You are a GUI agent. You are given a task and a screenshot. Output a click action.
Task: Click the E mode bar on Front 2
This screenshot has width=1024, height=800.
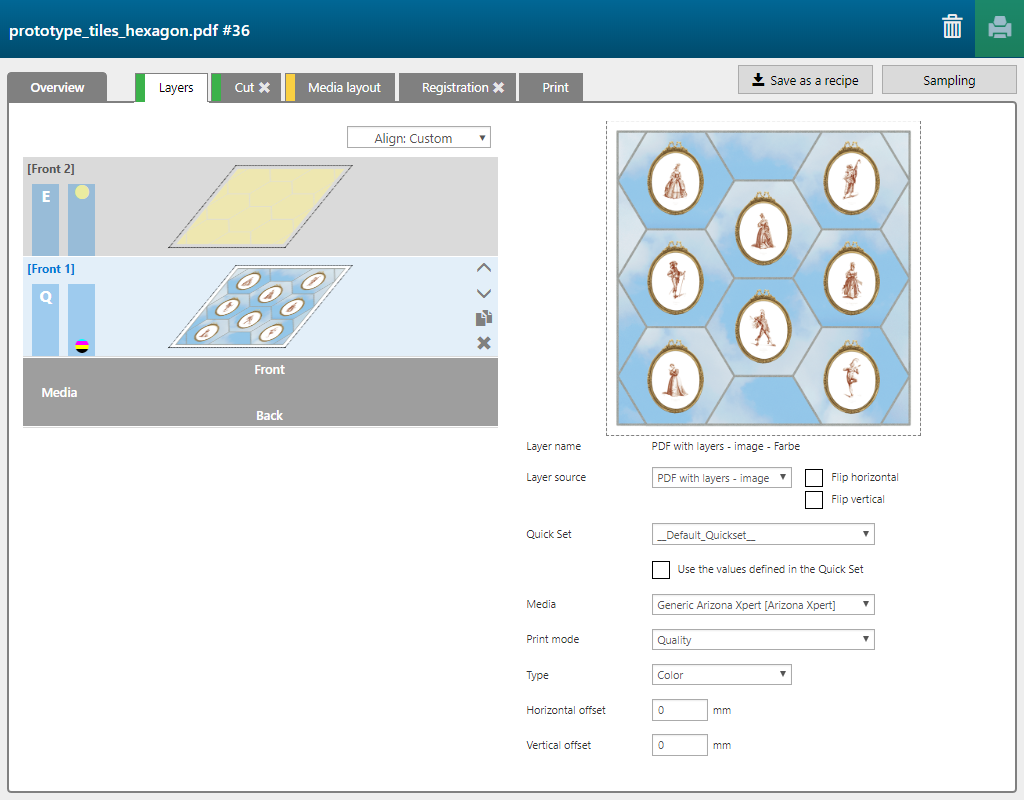[x=46, y=219]
